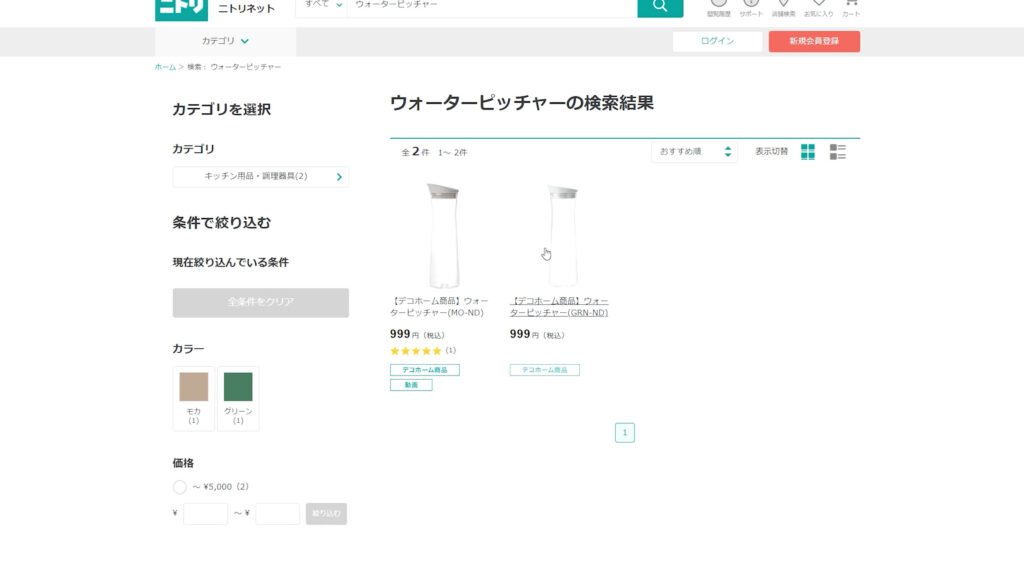
Task: Switch to list view display icon
Action: click(x=838, y=152)
